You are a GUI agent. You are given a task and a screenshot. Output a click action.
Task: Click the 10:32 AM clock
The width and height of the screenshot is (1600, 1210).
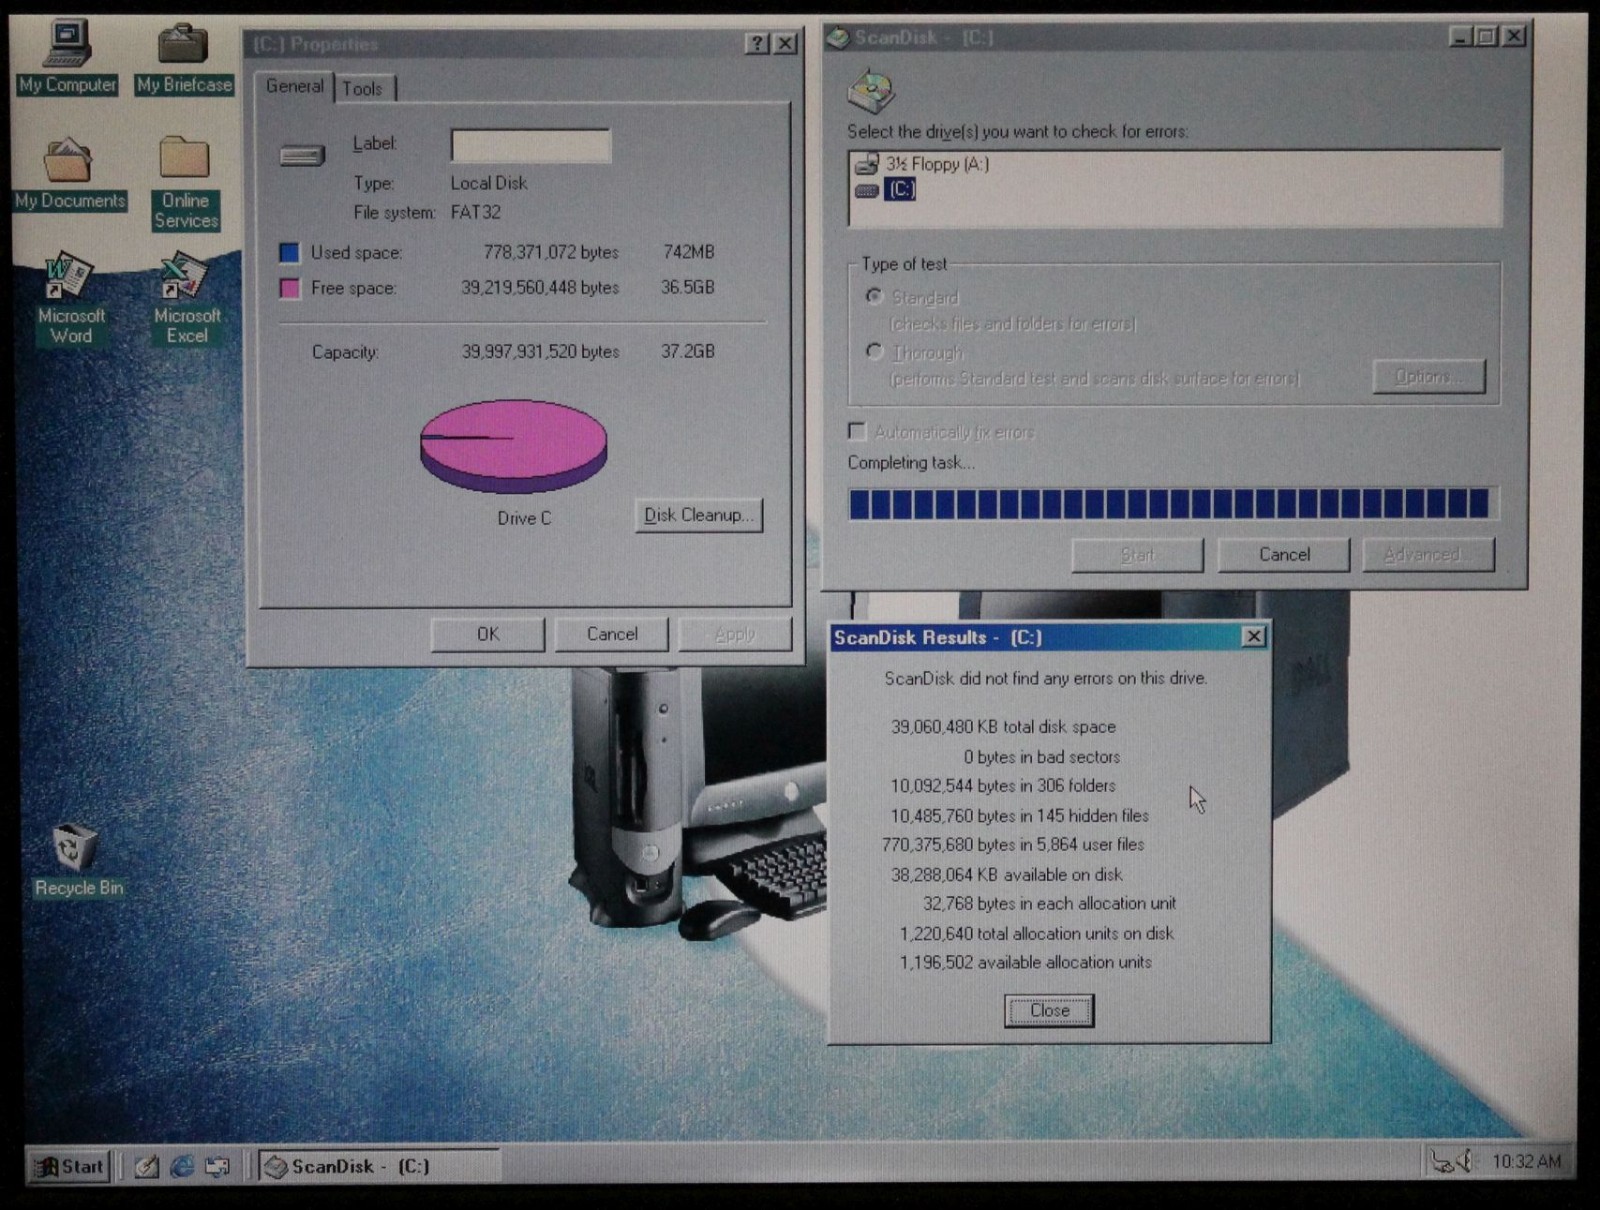pos(1526,1161)
